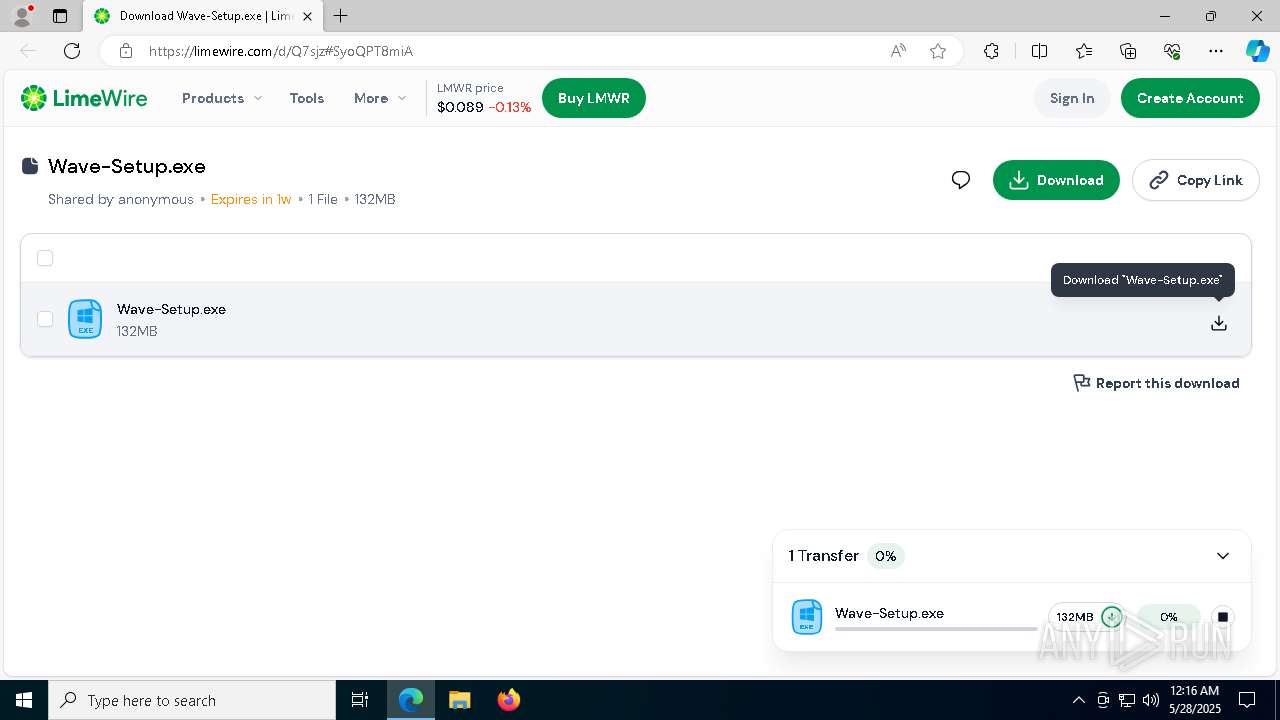This screenshot has width=1280, height=720.
Task: Click the taskbar search box
Action: (x=192, y=700)
